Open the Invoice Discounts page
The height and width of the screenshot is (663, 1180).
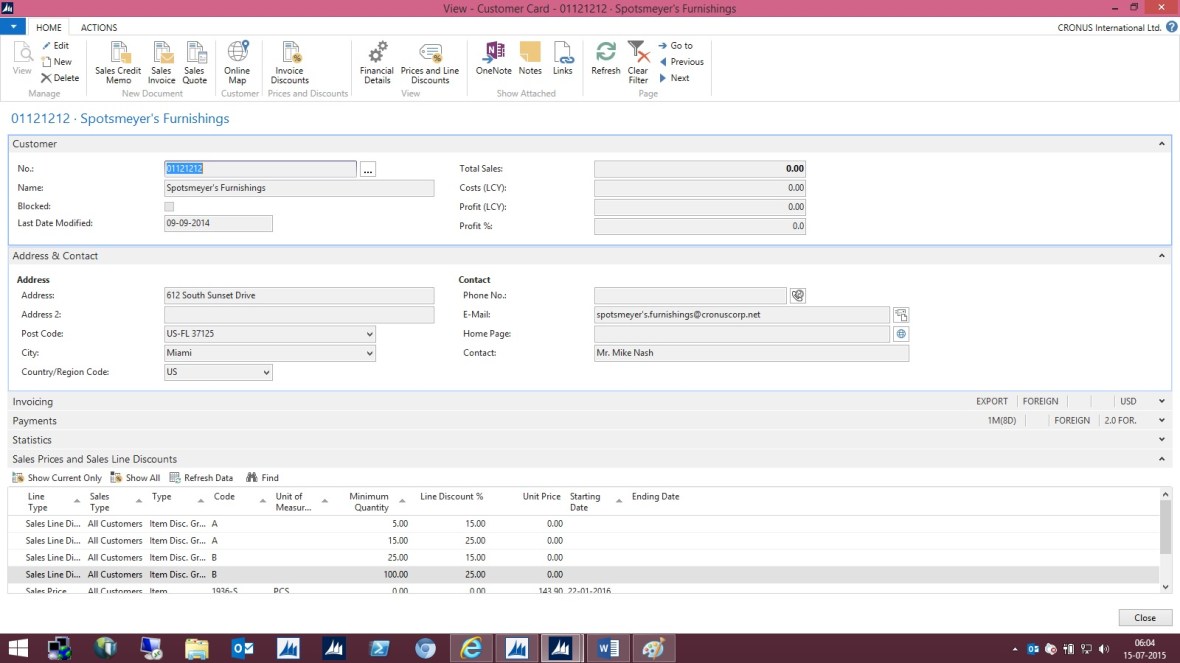pyautogui.click(x=289, y=63)
